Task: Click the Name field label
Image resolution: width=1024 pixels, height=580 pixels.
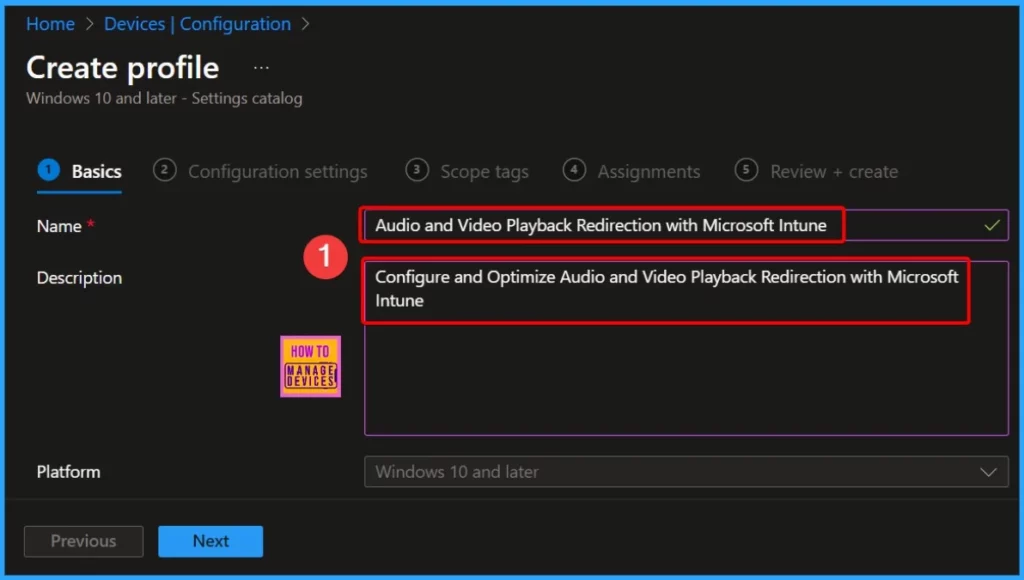Action: coord(59,226)
